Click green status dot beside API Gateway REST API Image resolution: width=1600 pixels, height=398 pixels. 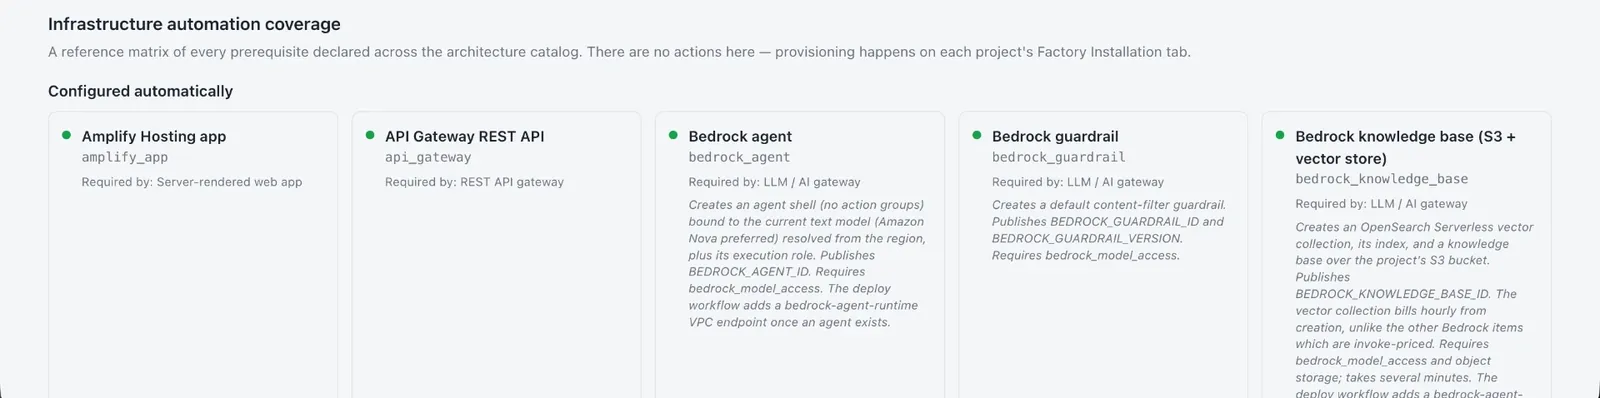[370, 135]
